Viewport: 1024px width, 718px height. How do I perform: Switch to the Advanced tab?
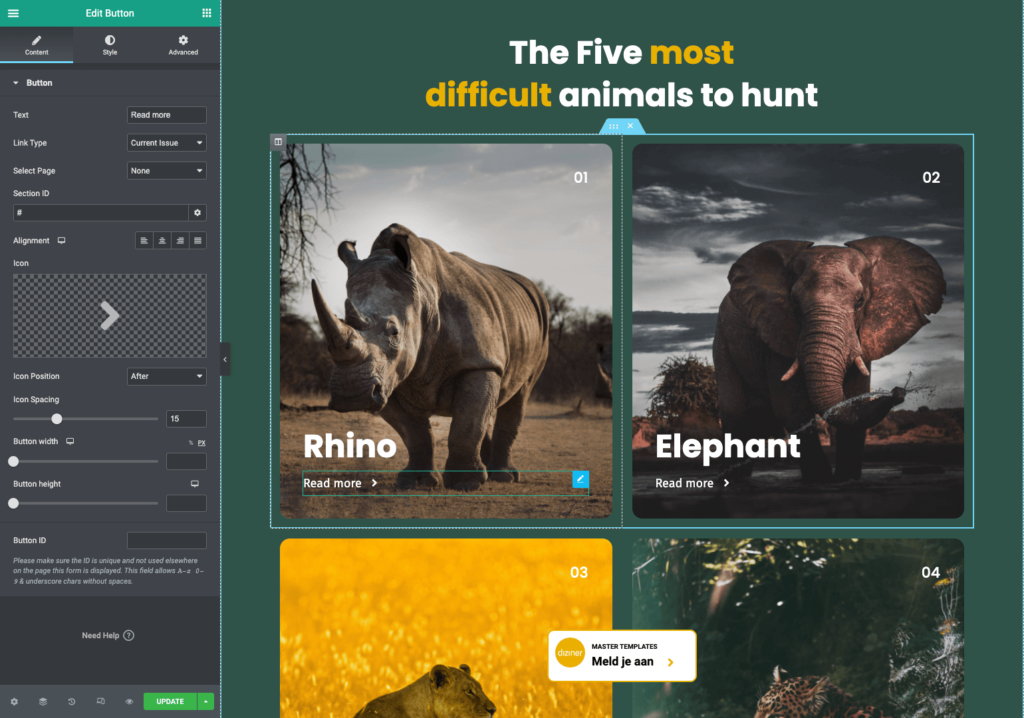183,45
